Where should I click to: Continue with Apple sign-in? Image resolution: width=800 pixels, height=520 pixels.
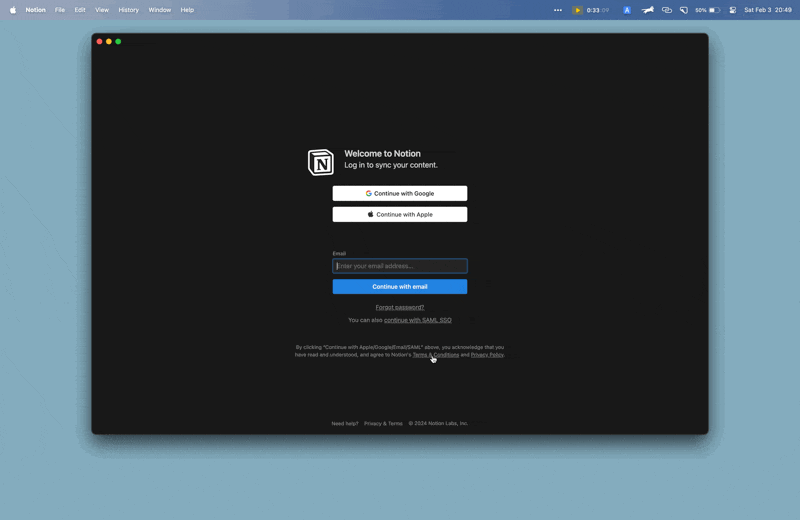(399, 214)
